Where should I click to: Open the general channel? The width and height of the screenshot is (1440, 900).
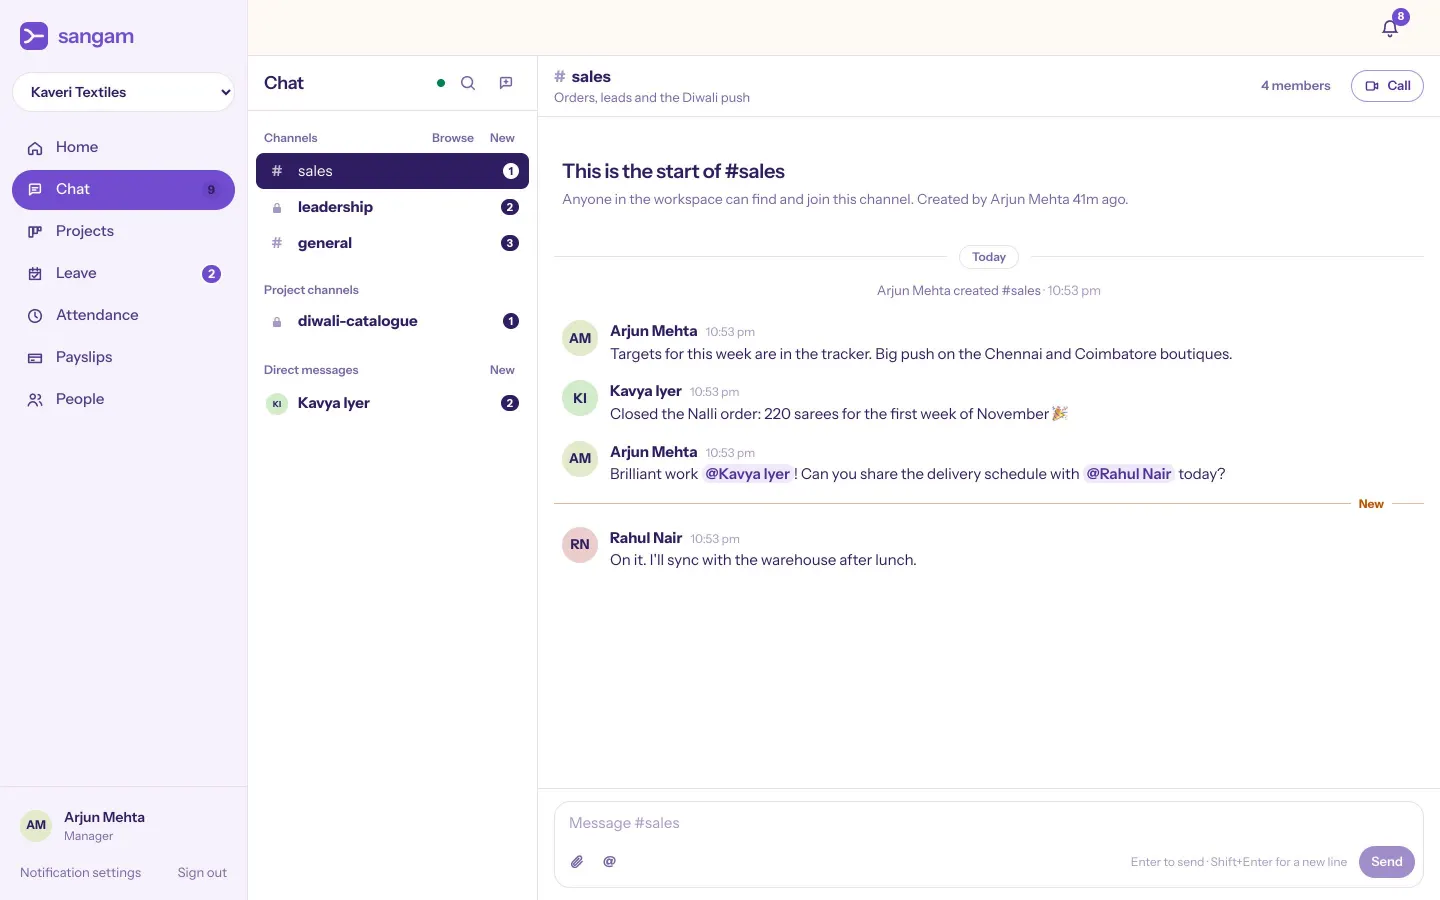click(x=392, y=243)
